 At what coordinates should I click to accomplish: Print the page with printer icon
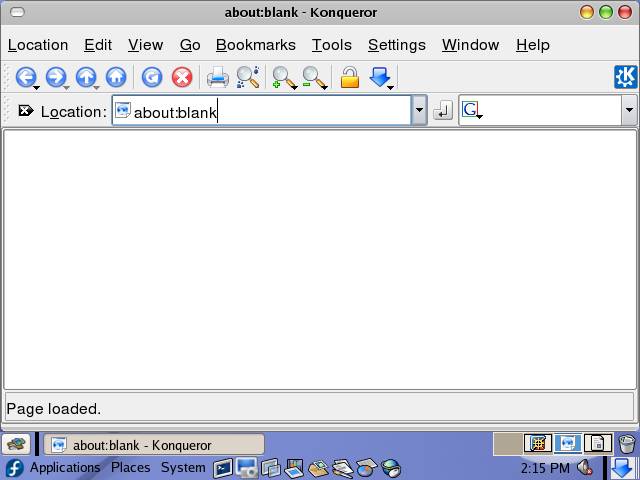point(217,78)
